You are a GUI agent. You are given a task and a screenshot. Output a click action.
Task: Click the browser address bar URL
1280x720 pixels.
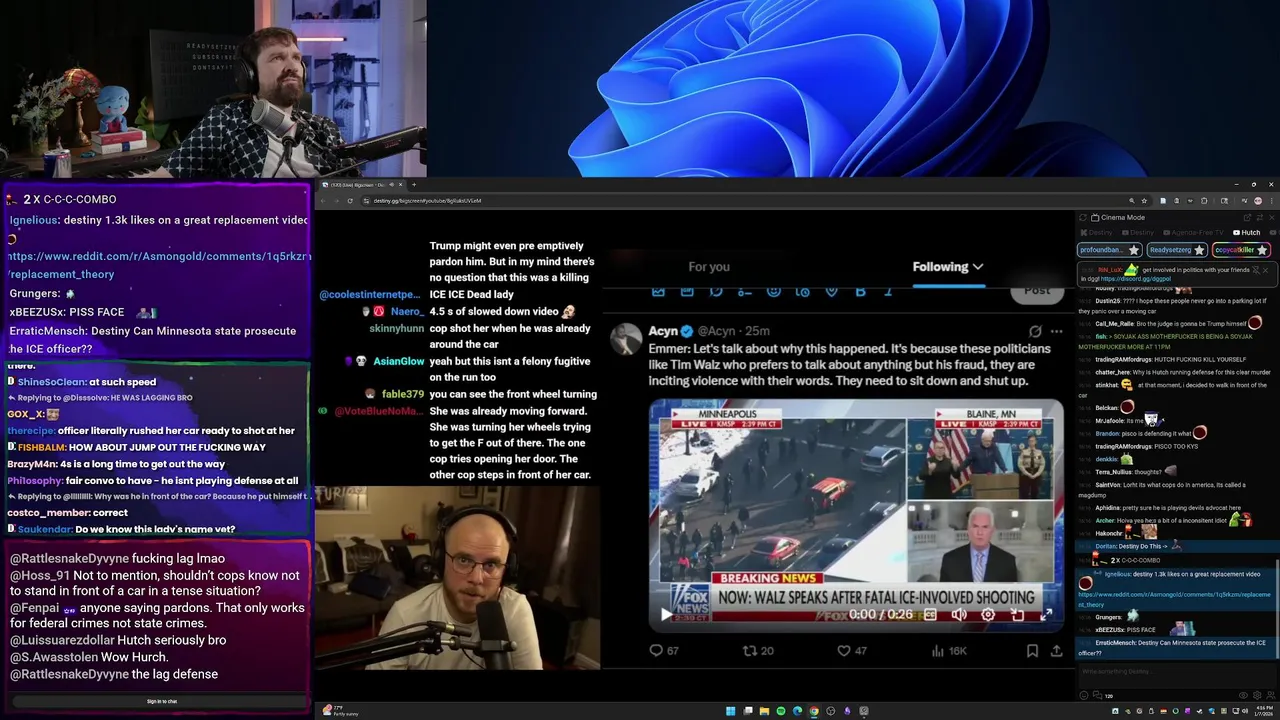click(x=427, y=200)
